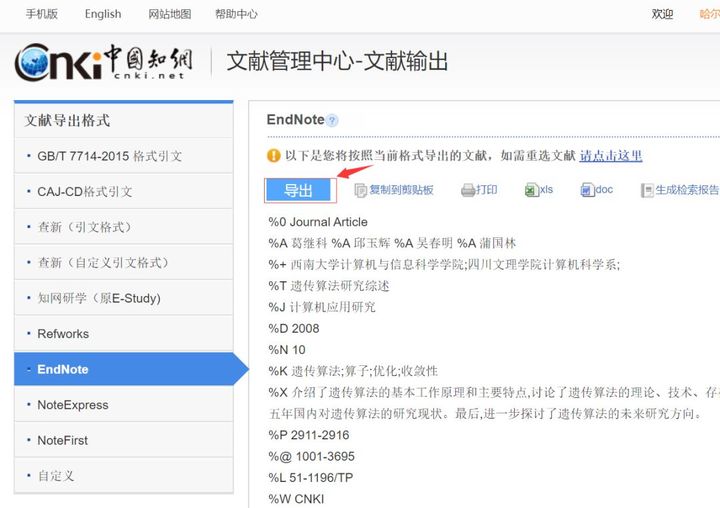720x508 pixels.
Task: Click the title line 遗传算法研究综述
Action: tap(329, 286)
